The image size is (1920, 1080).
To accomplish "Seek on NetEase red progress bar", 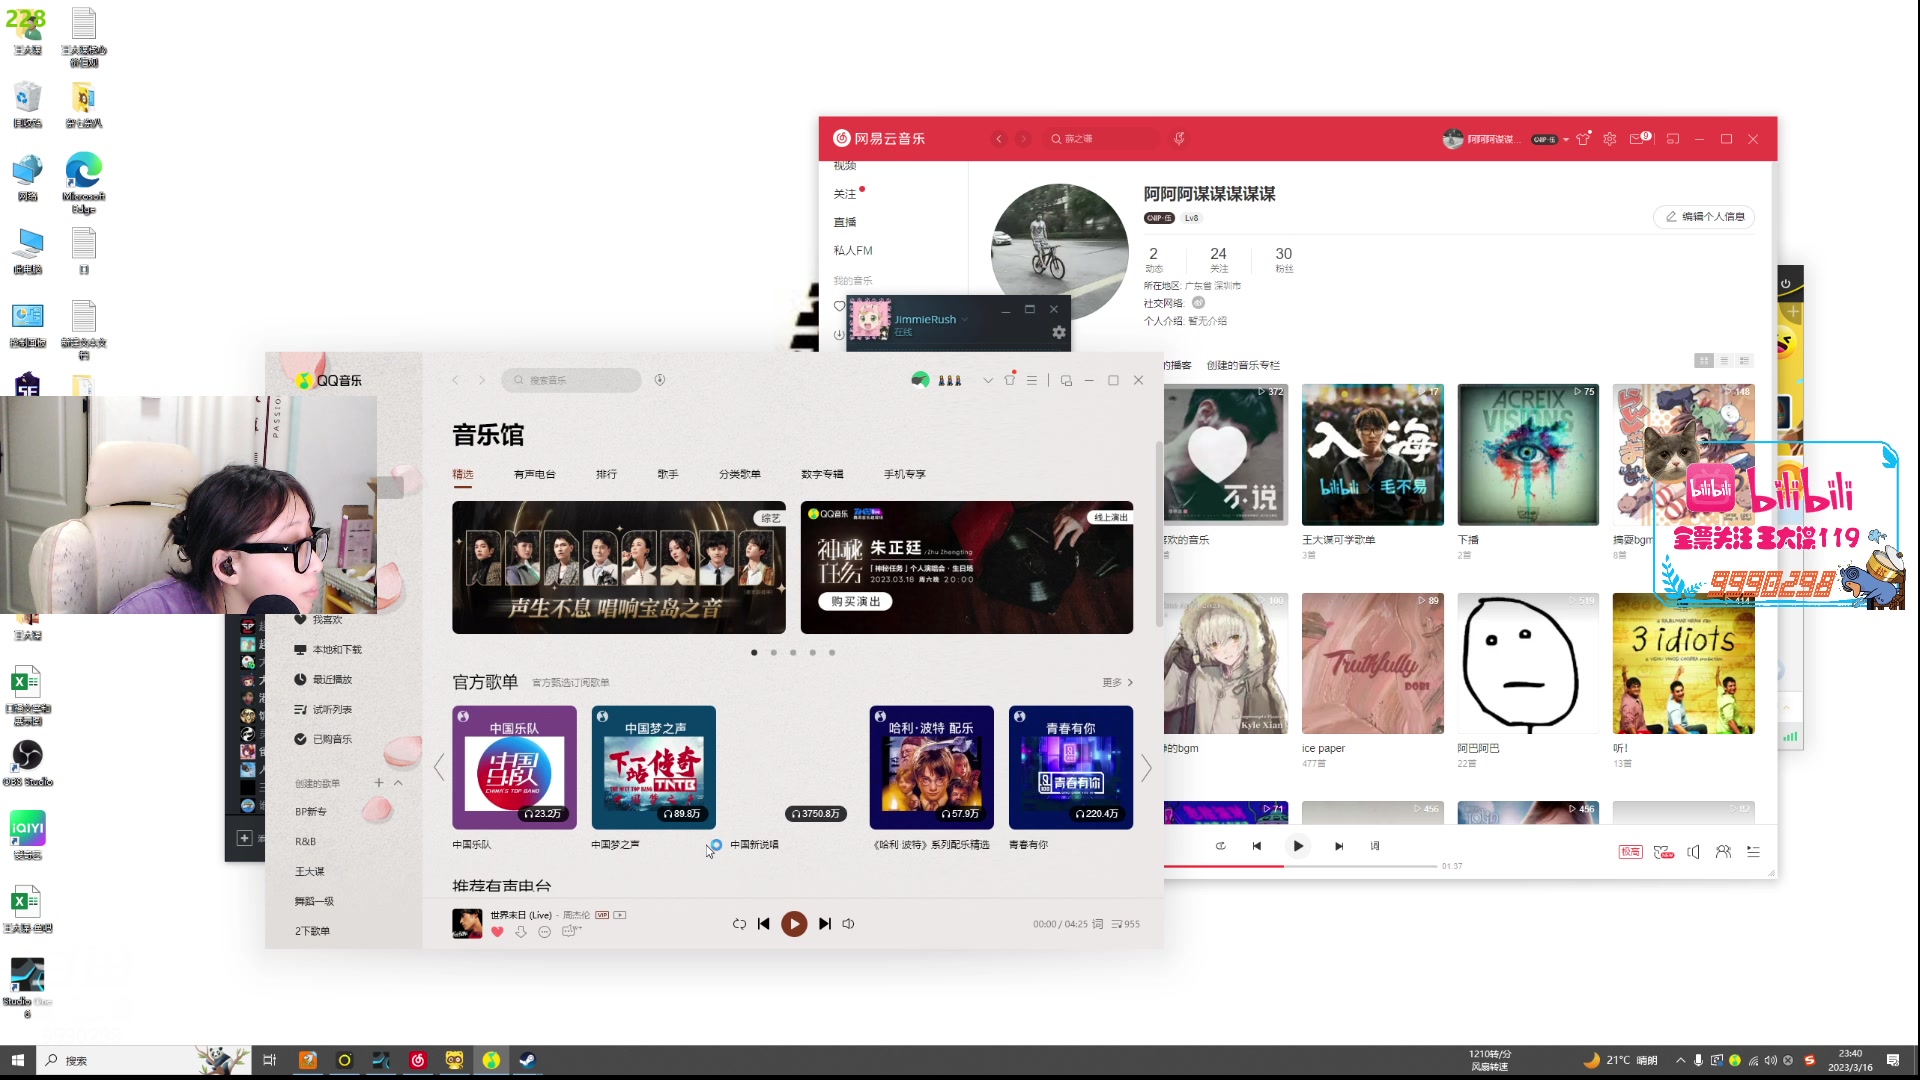I will point(1300,866).
